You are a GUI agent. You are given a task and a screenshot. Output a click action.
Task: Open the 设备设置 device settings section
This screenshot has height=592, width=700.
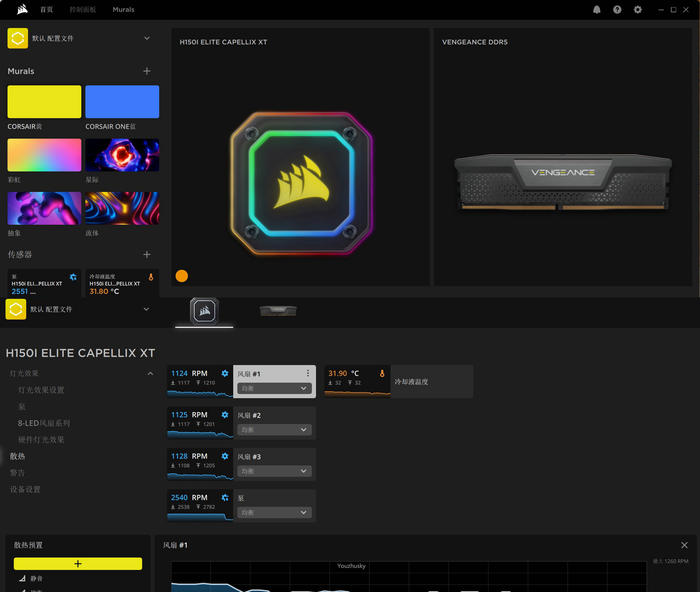25,489
